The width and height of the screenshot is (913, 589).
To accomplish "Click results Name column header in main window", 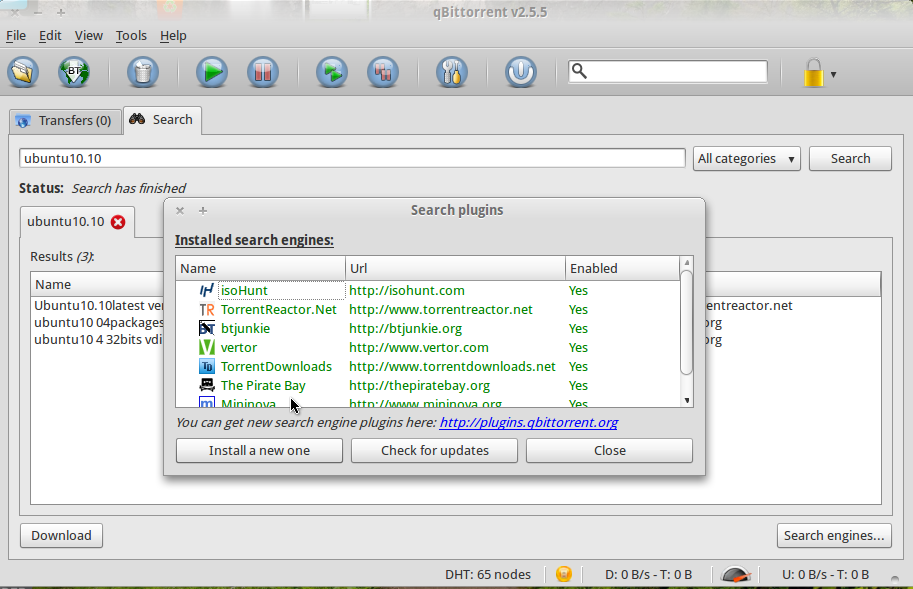I will tap(97, 284).
